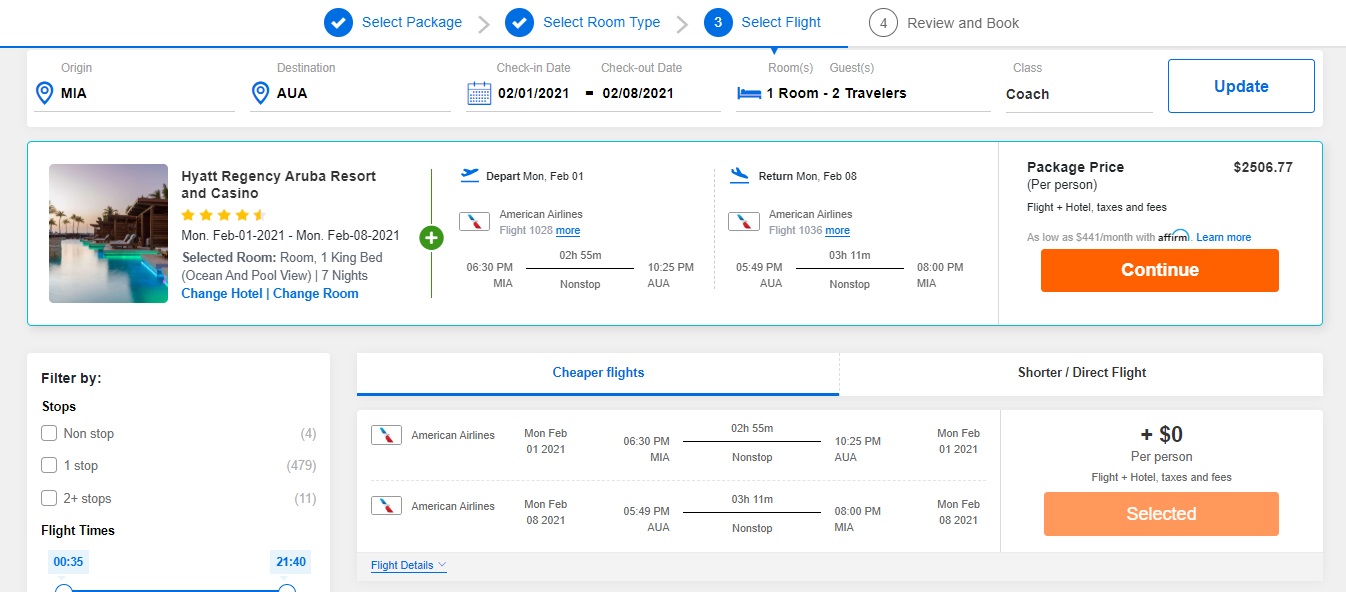Screen dimensions: 1346x592
Task: Click the left Flight Times slider handle
Action: (x=64, y=588)
